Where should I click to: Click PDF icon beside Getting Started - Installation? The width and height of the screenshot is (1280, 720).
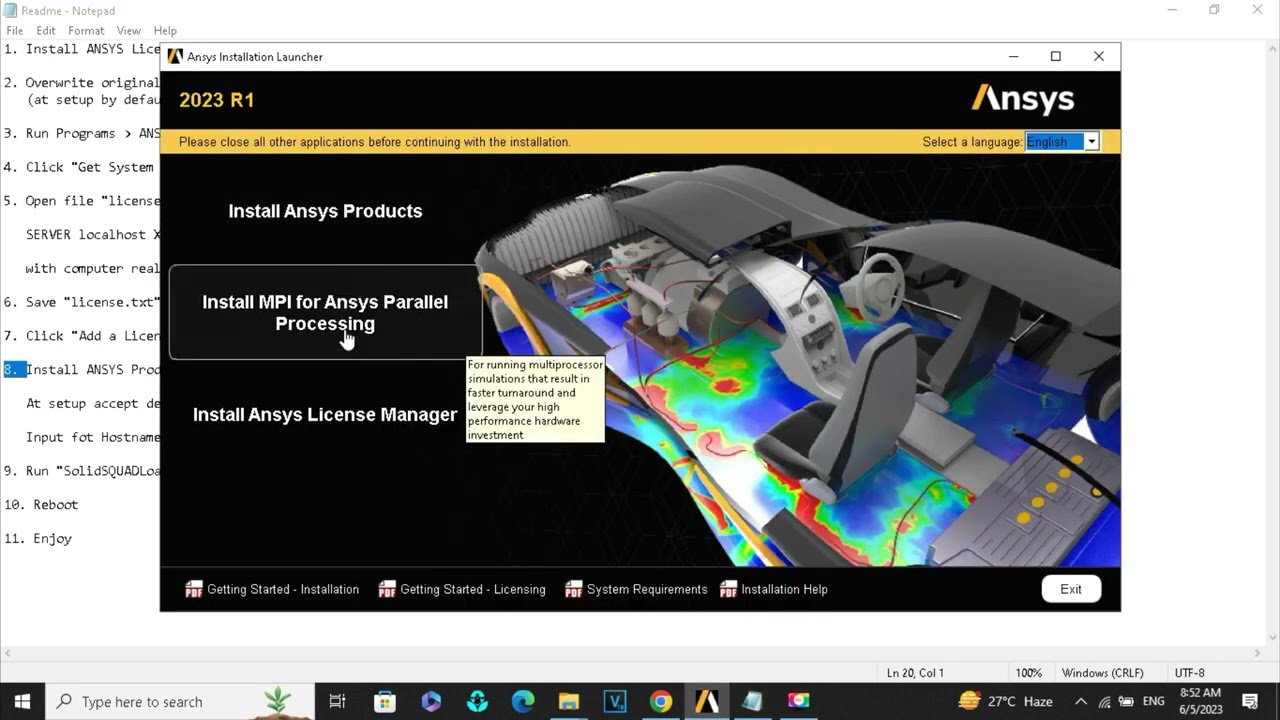[194, 589]
